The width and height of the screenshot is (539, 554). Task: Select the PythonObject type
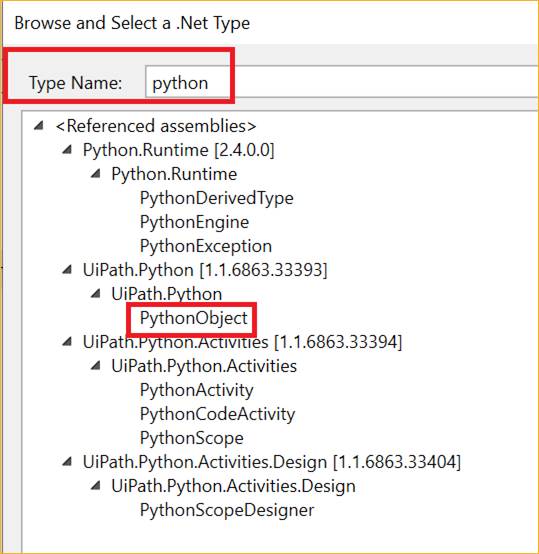(x=194, y=318)
